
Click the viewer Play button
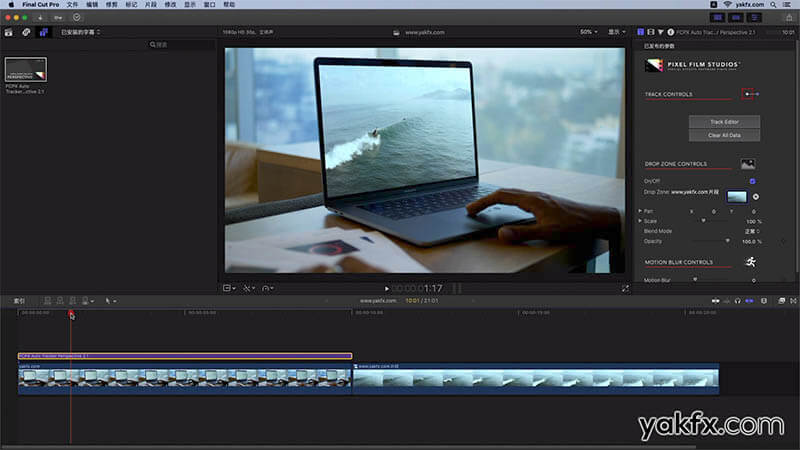point(387,289)
